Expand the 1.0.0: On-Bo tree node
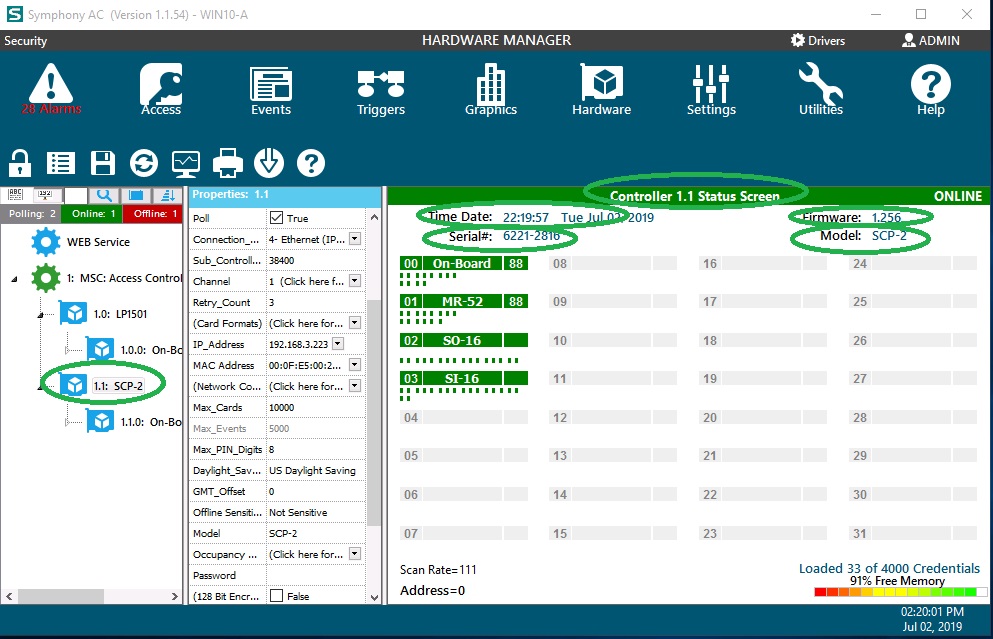993x639 pixels. coord(67,350)
